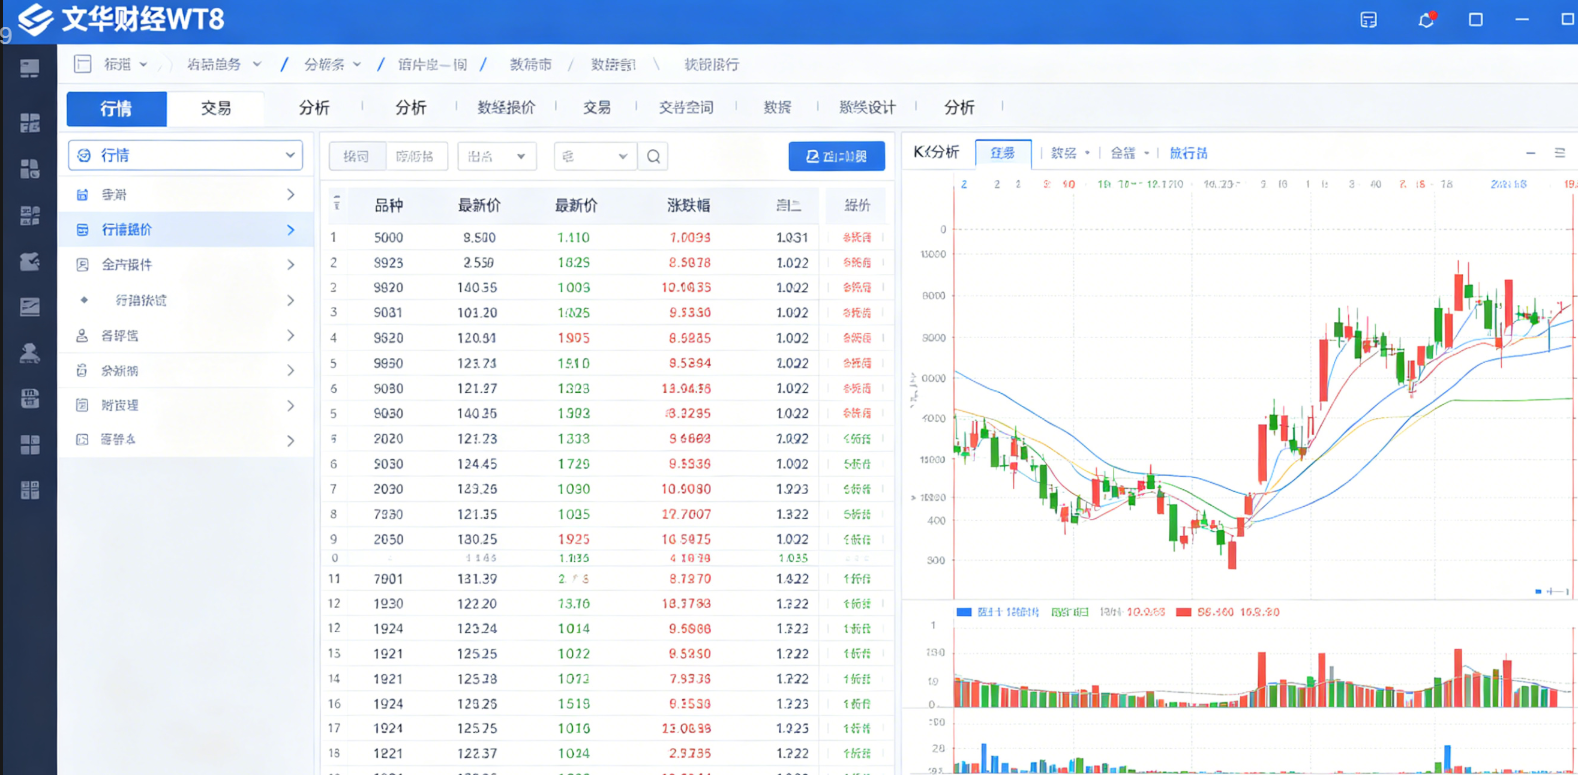Open the 数据 tab in top tab row
Viewport: 1578px width, 775px height.
point(777,107)
